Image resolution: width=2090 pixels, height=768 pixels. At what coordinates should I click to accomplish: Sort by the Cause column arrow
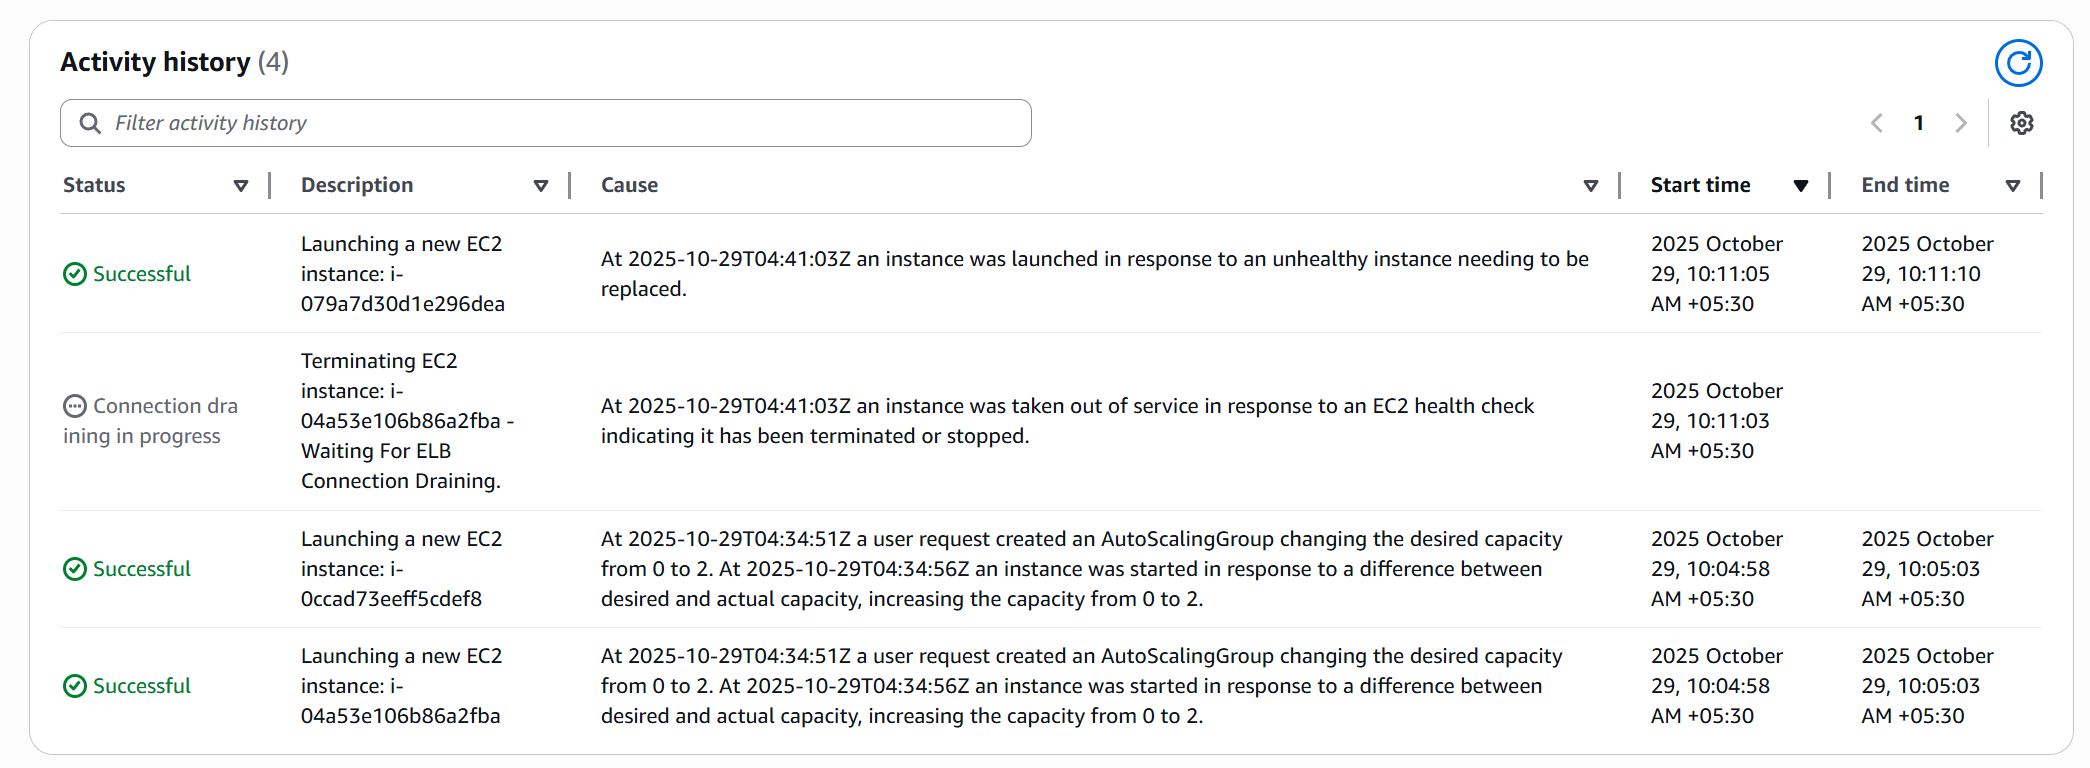pos(1591,186)
